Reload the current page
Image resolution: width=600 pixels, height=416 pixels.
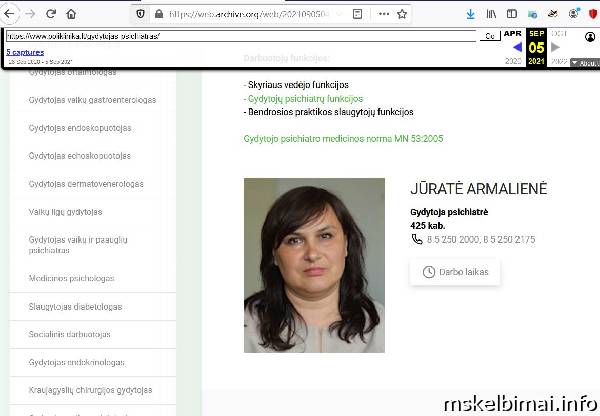coord(51,14)
